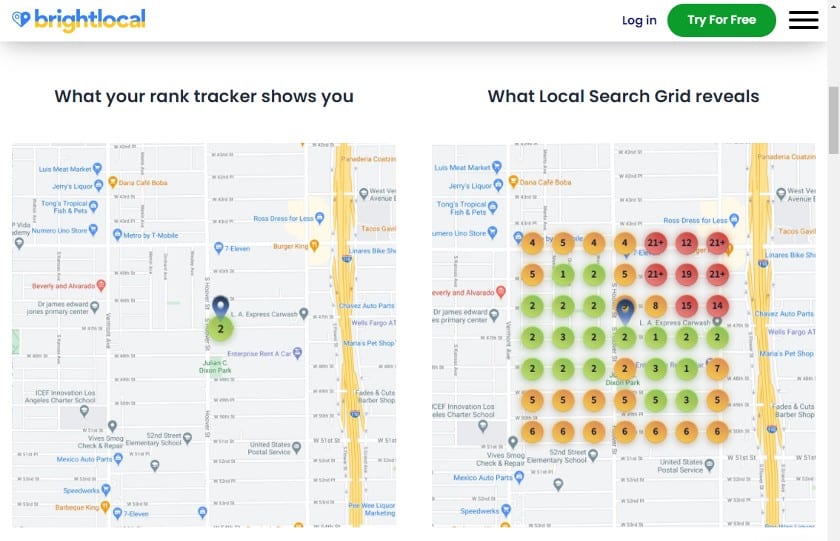Screen dimensions: 840x541
Task: Click the red grid marker showing 14
Action: pyautogui.click(x=717, y=306)
